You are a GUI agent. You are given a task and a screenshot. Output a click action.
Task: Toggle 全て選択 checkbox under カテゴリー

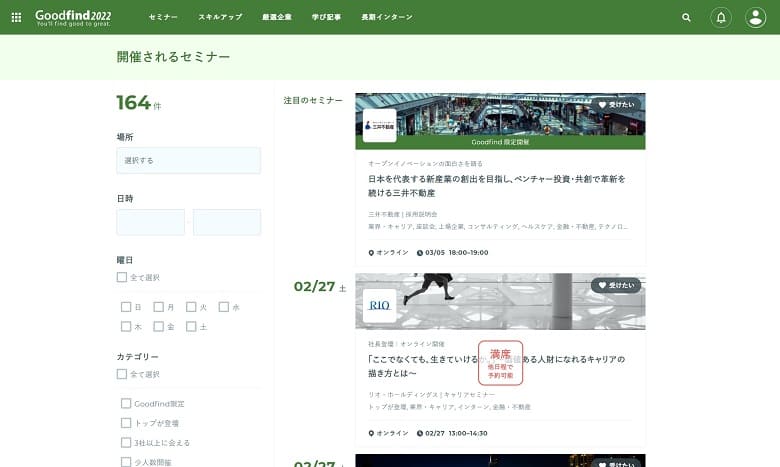[x=122, y=374]
